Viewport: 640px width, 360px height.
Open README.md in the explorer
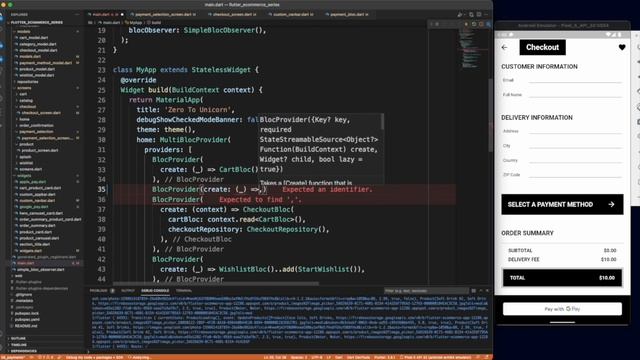27,326
